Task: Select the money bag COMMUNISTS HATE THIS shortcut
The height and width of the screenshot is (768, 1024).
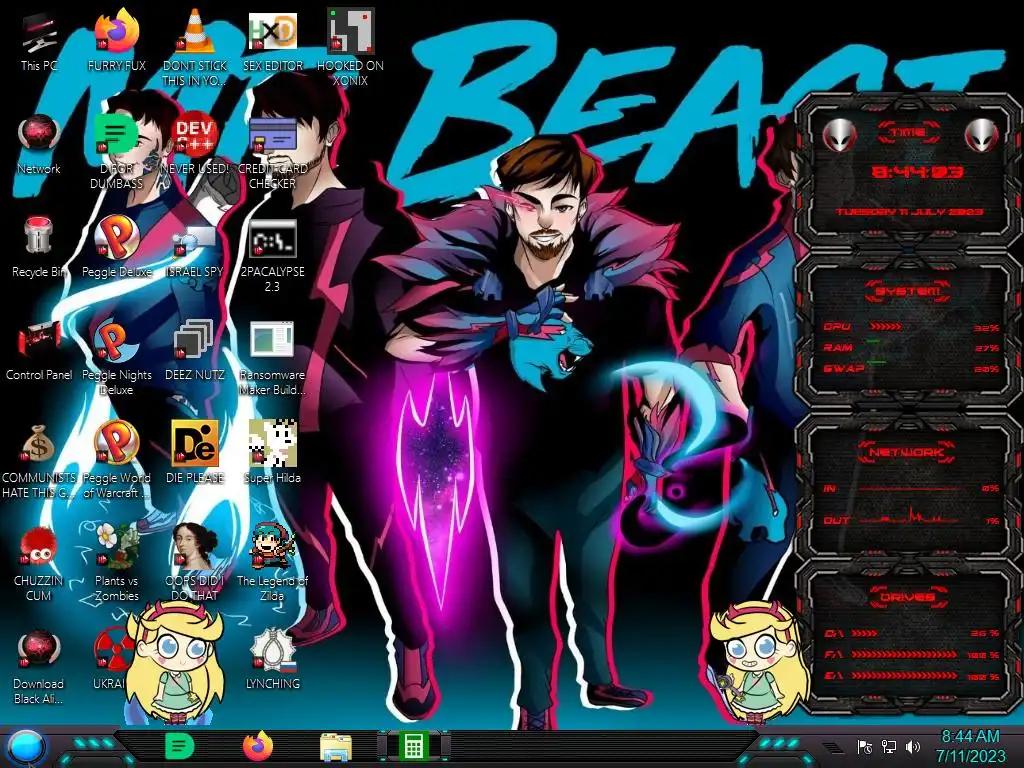Action: pos(39,460)
